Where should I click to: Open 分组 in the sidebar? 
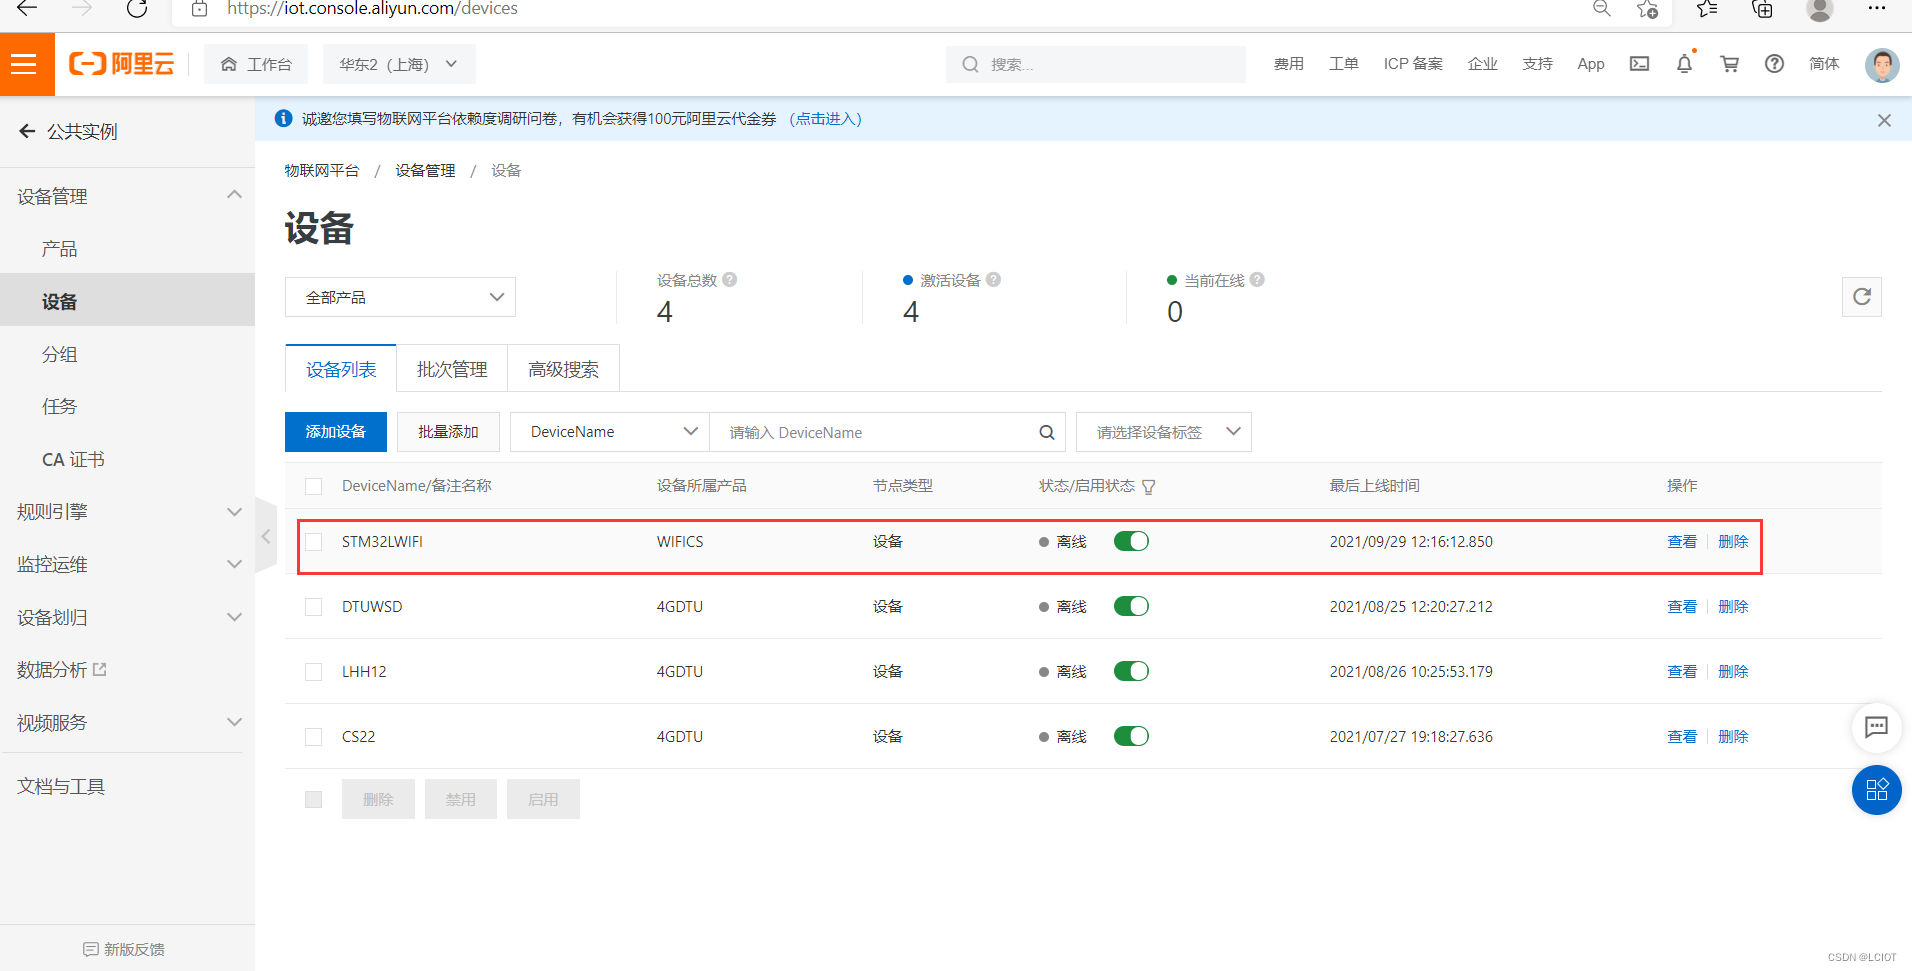coord(59,354)
